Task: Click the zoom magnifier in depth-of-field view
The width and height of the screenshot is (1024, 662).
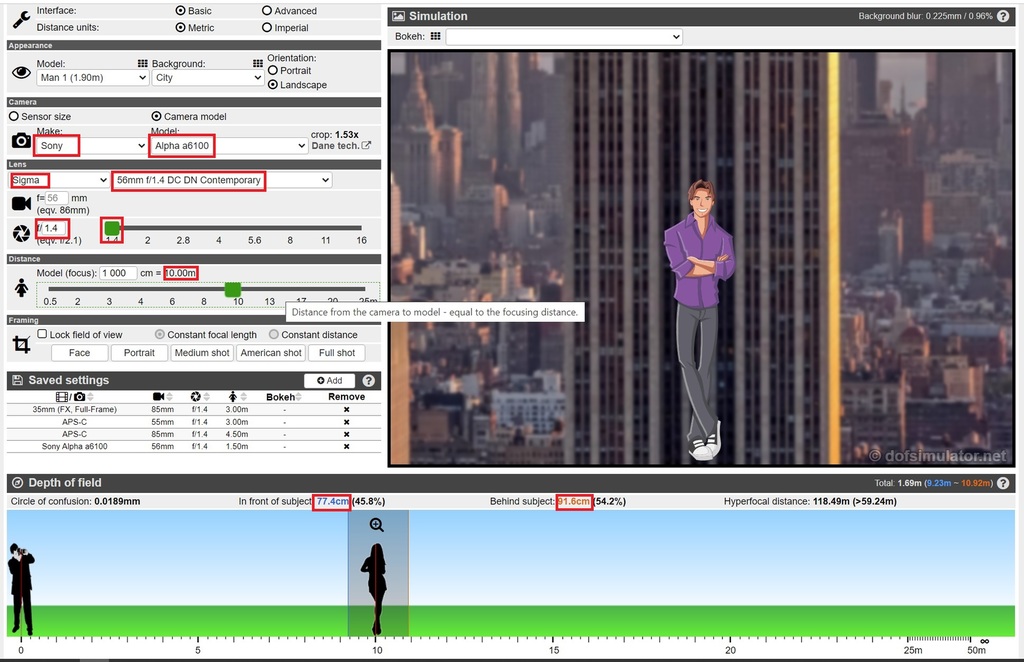Action: click(x=377, y=525)
